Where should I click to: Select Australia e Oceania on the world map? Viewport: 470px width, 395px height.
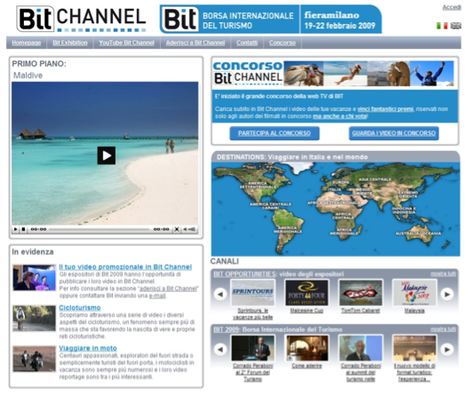click(418, 233)
